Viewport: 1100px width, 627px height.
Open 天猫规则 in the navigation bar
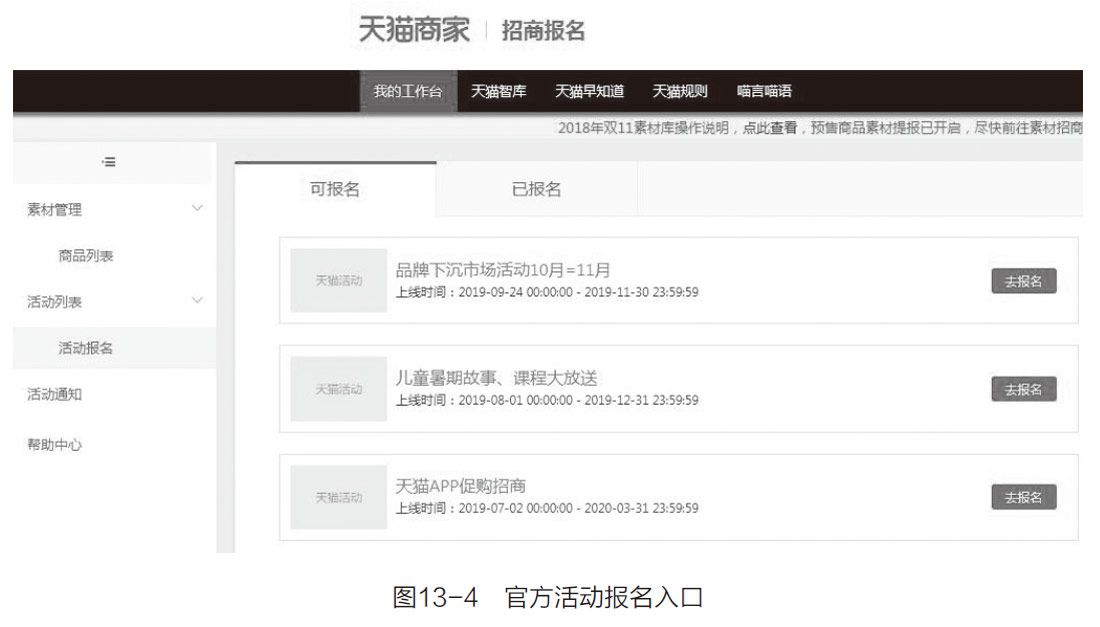tap(680, 91)
